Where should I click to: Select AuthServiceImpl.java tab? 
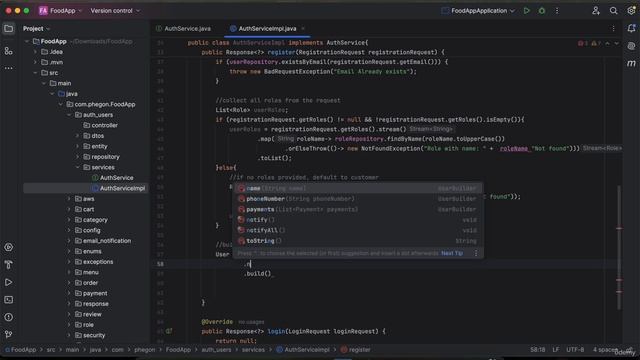tap(267, 29)
